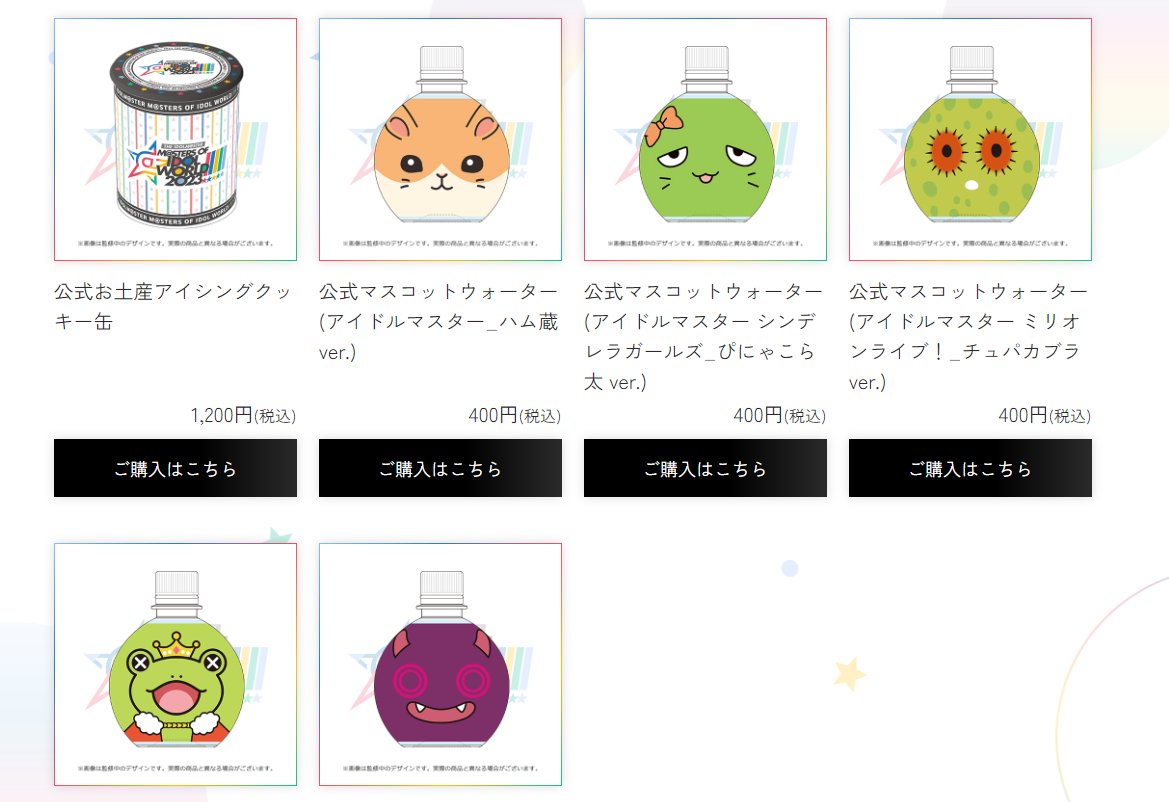1169x802 pixels.
Task: Open the Chupacabra spotted bottle image
Action: coord(970,139)
